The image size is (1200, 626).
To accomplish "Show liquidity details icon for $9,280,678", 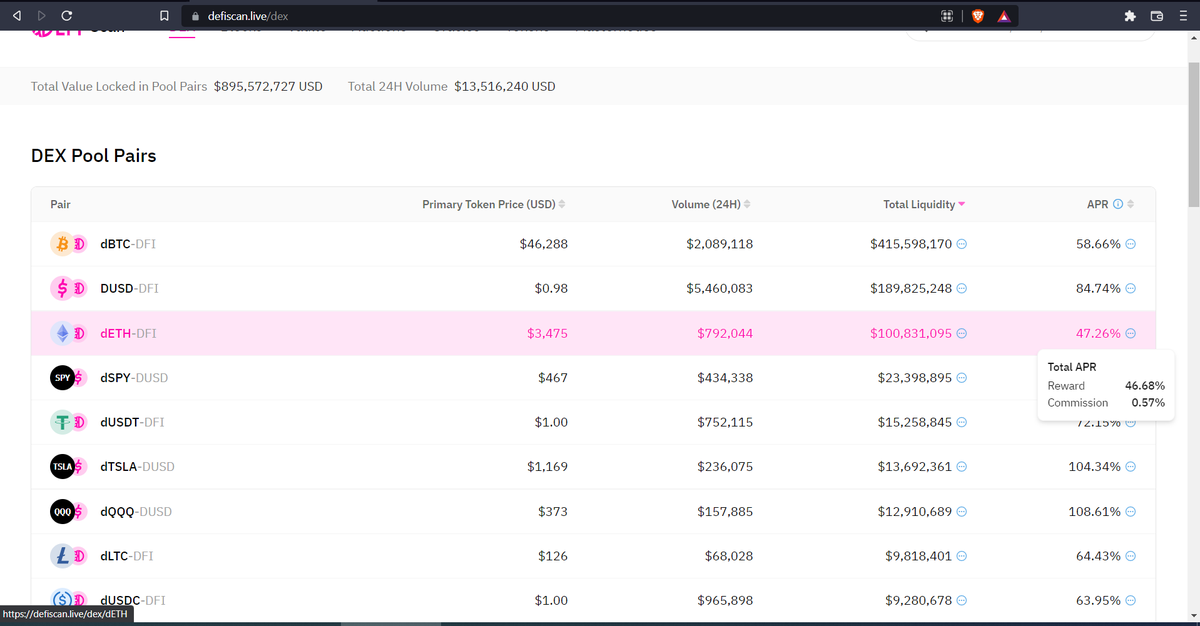I will [x=962, y=600].
